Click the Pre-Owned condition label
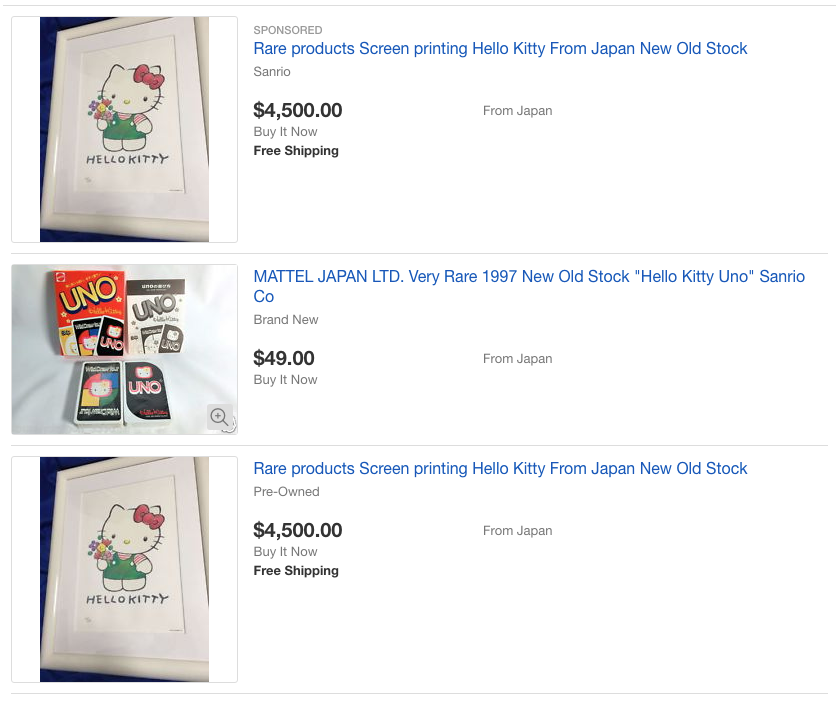 coord(286,492)
